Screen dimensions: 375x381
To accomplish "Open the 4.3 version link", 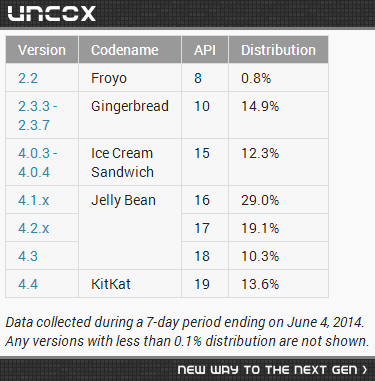I will (28, 256).
